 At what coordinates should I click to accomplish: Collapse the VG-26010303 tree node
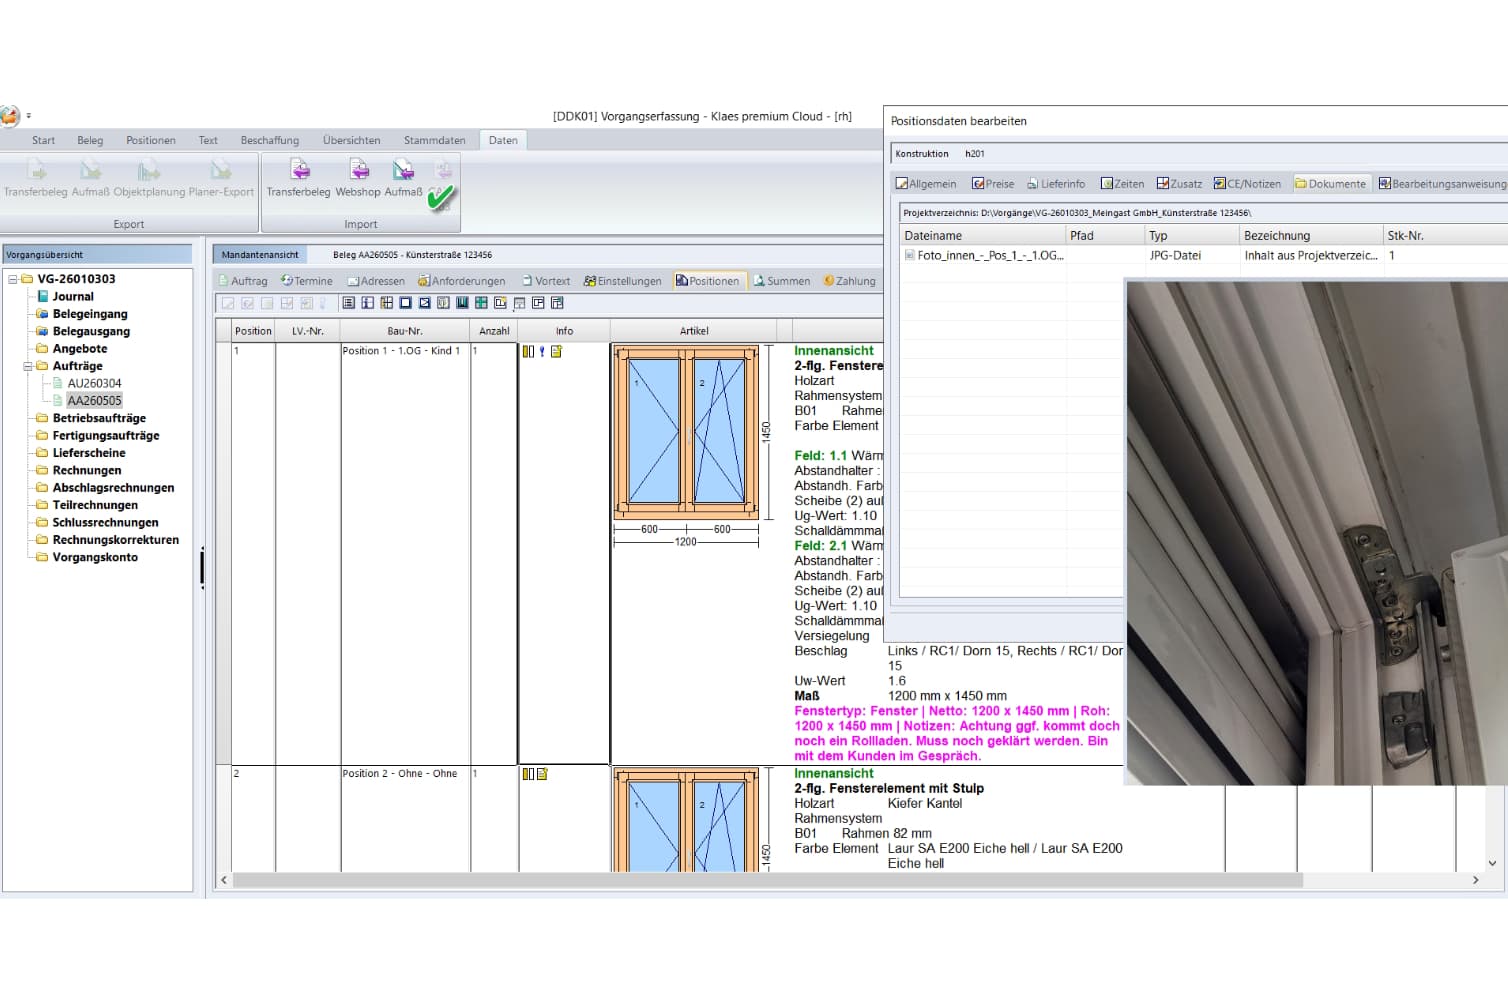click(13, 279)
